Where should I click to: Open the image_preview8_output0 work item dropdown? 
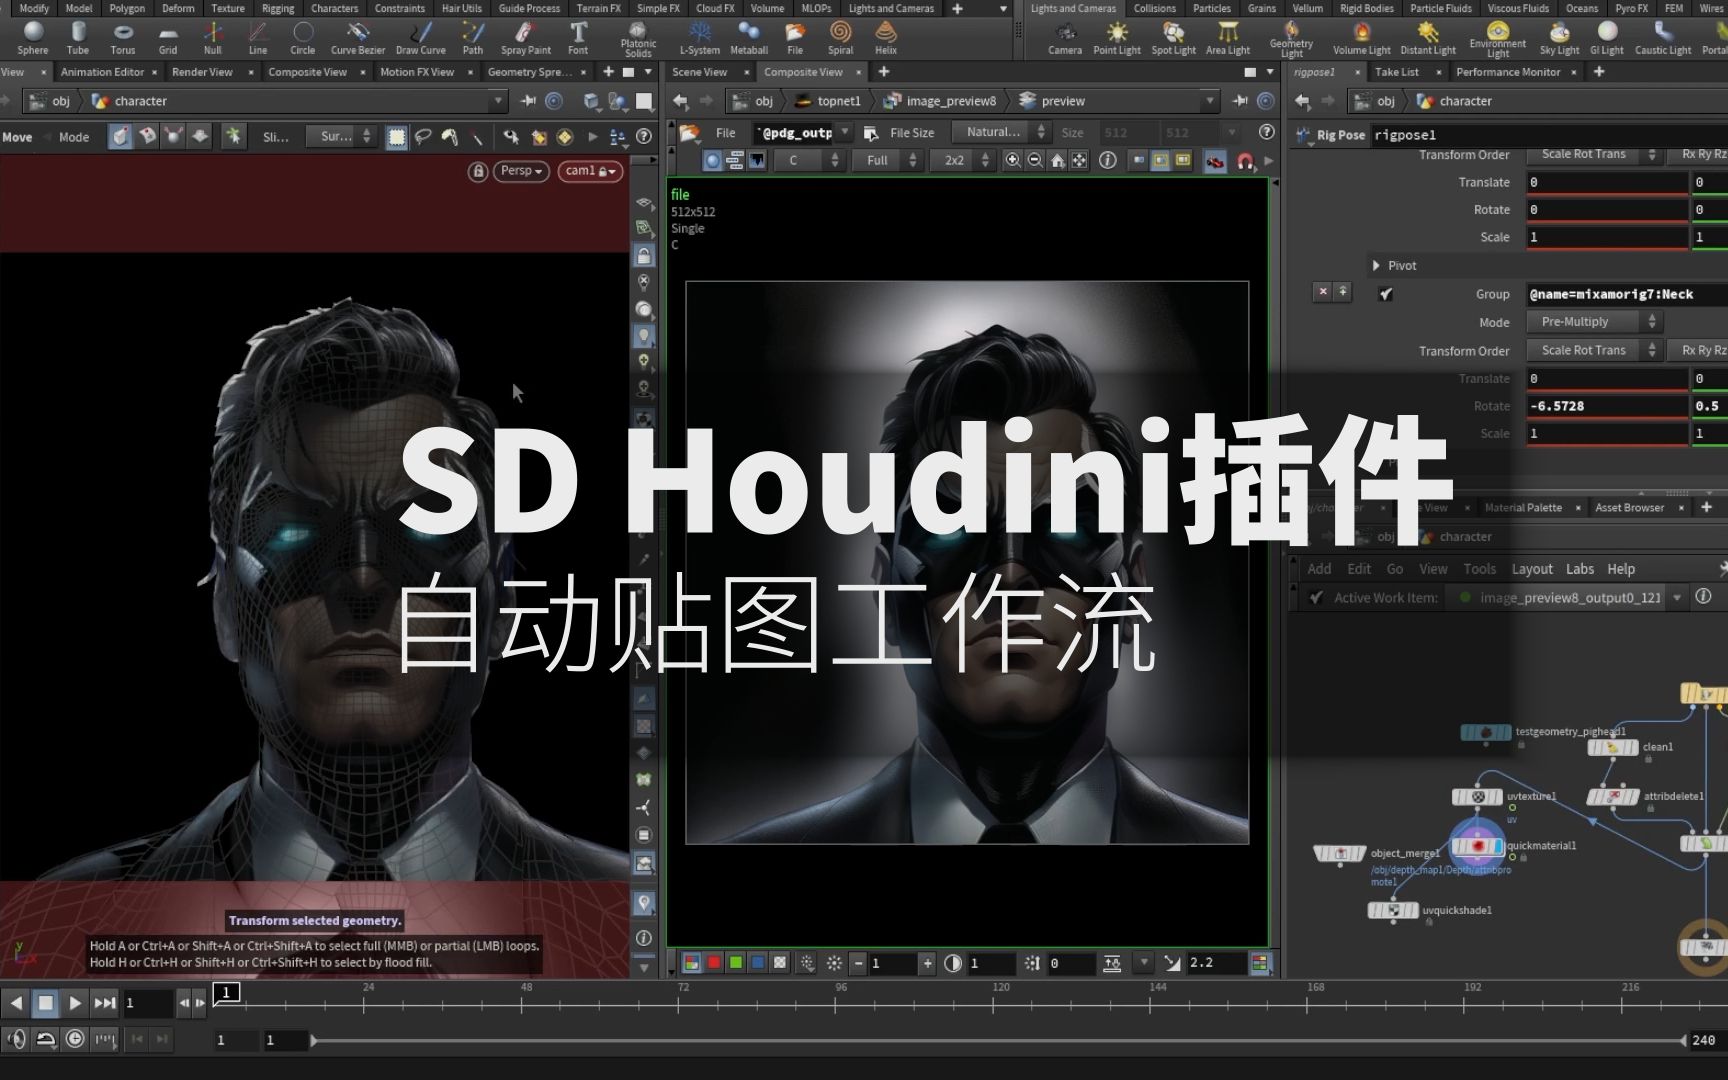click(1568, 597)
